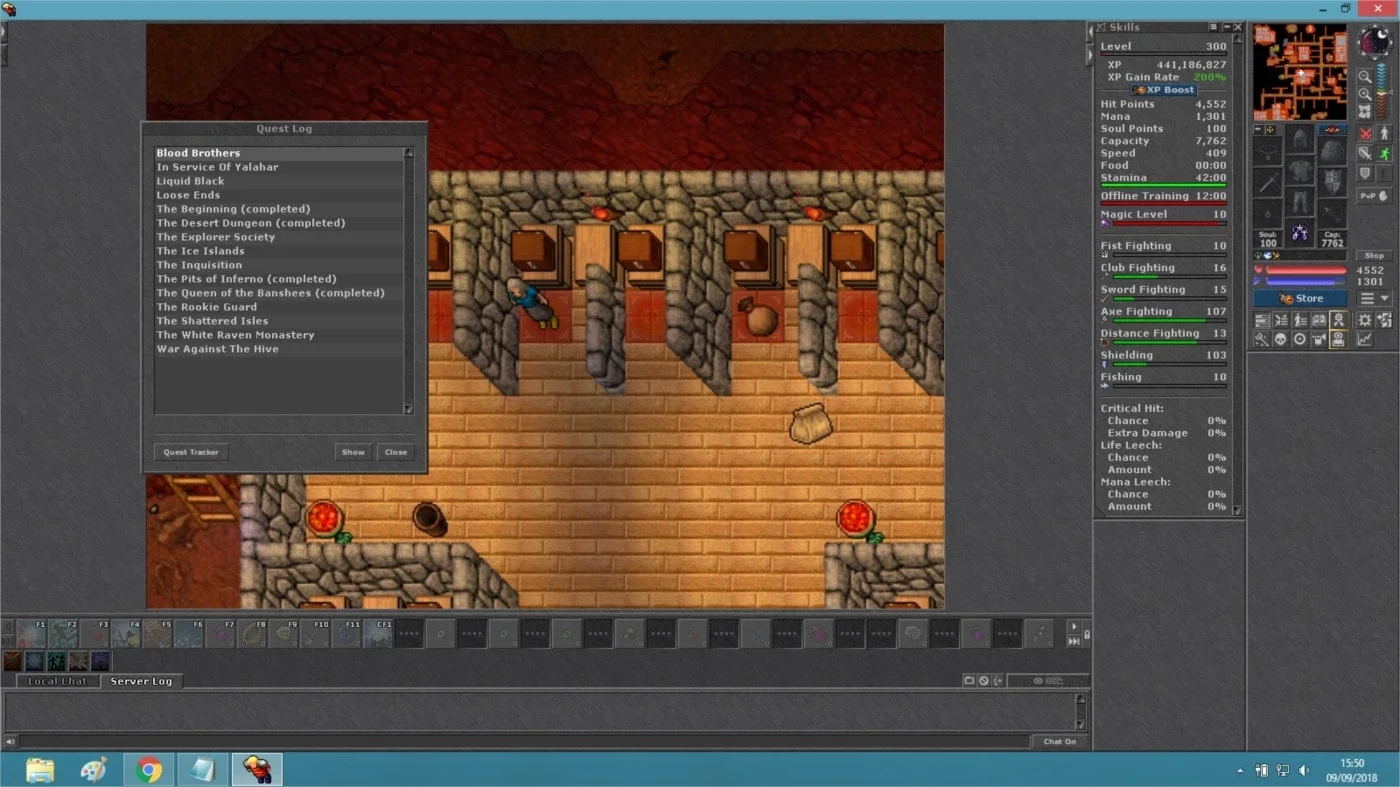The height and width of the screenshot is (787, 1400).
Task: Switch to the Server Log tab
Action: point(141,681)
